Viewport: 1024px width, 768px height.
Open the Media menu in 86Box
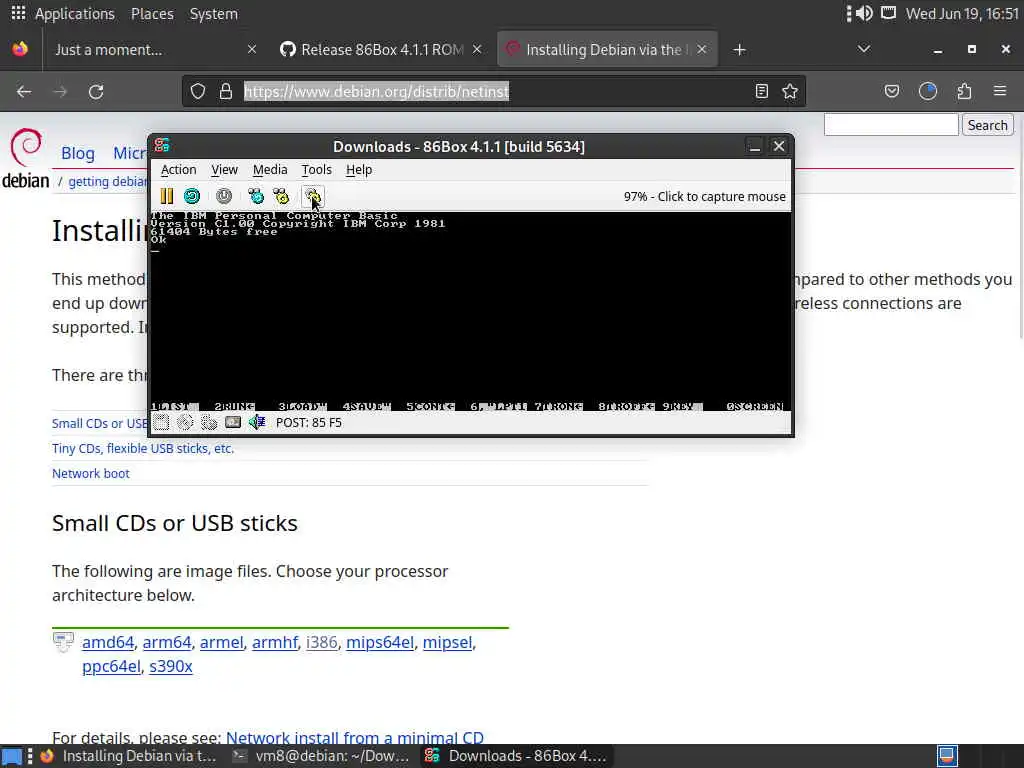(x=270, y=170)
